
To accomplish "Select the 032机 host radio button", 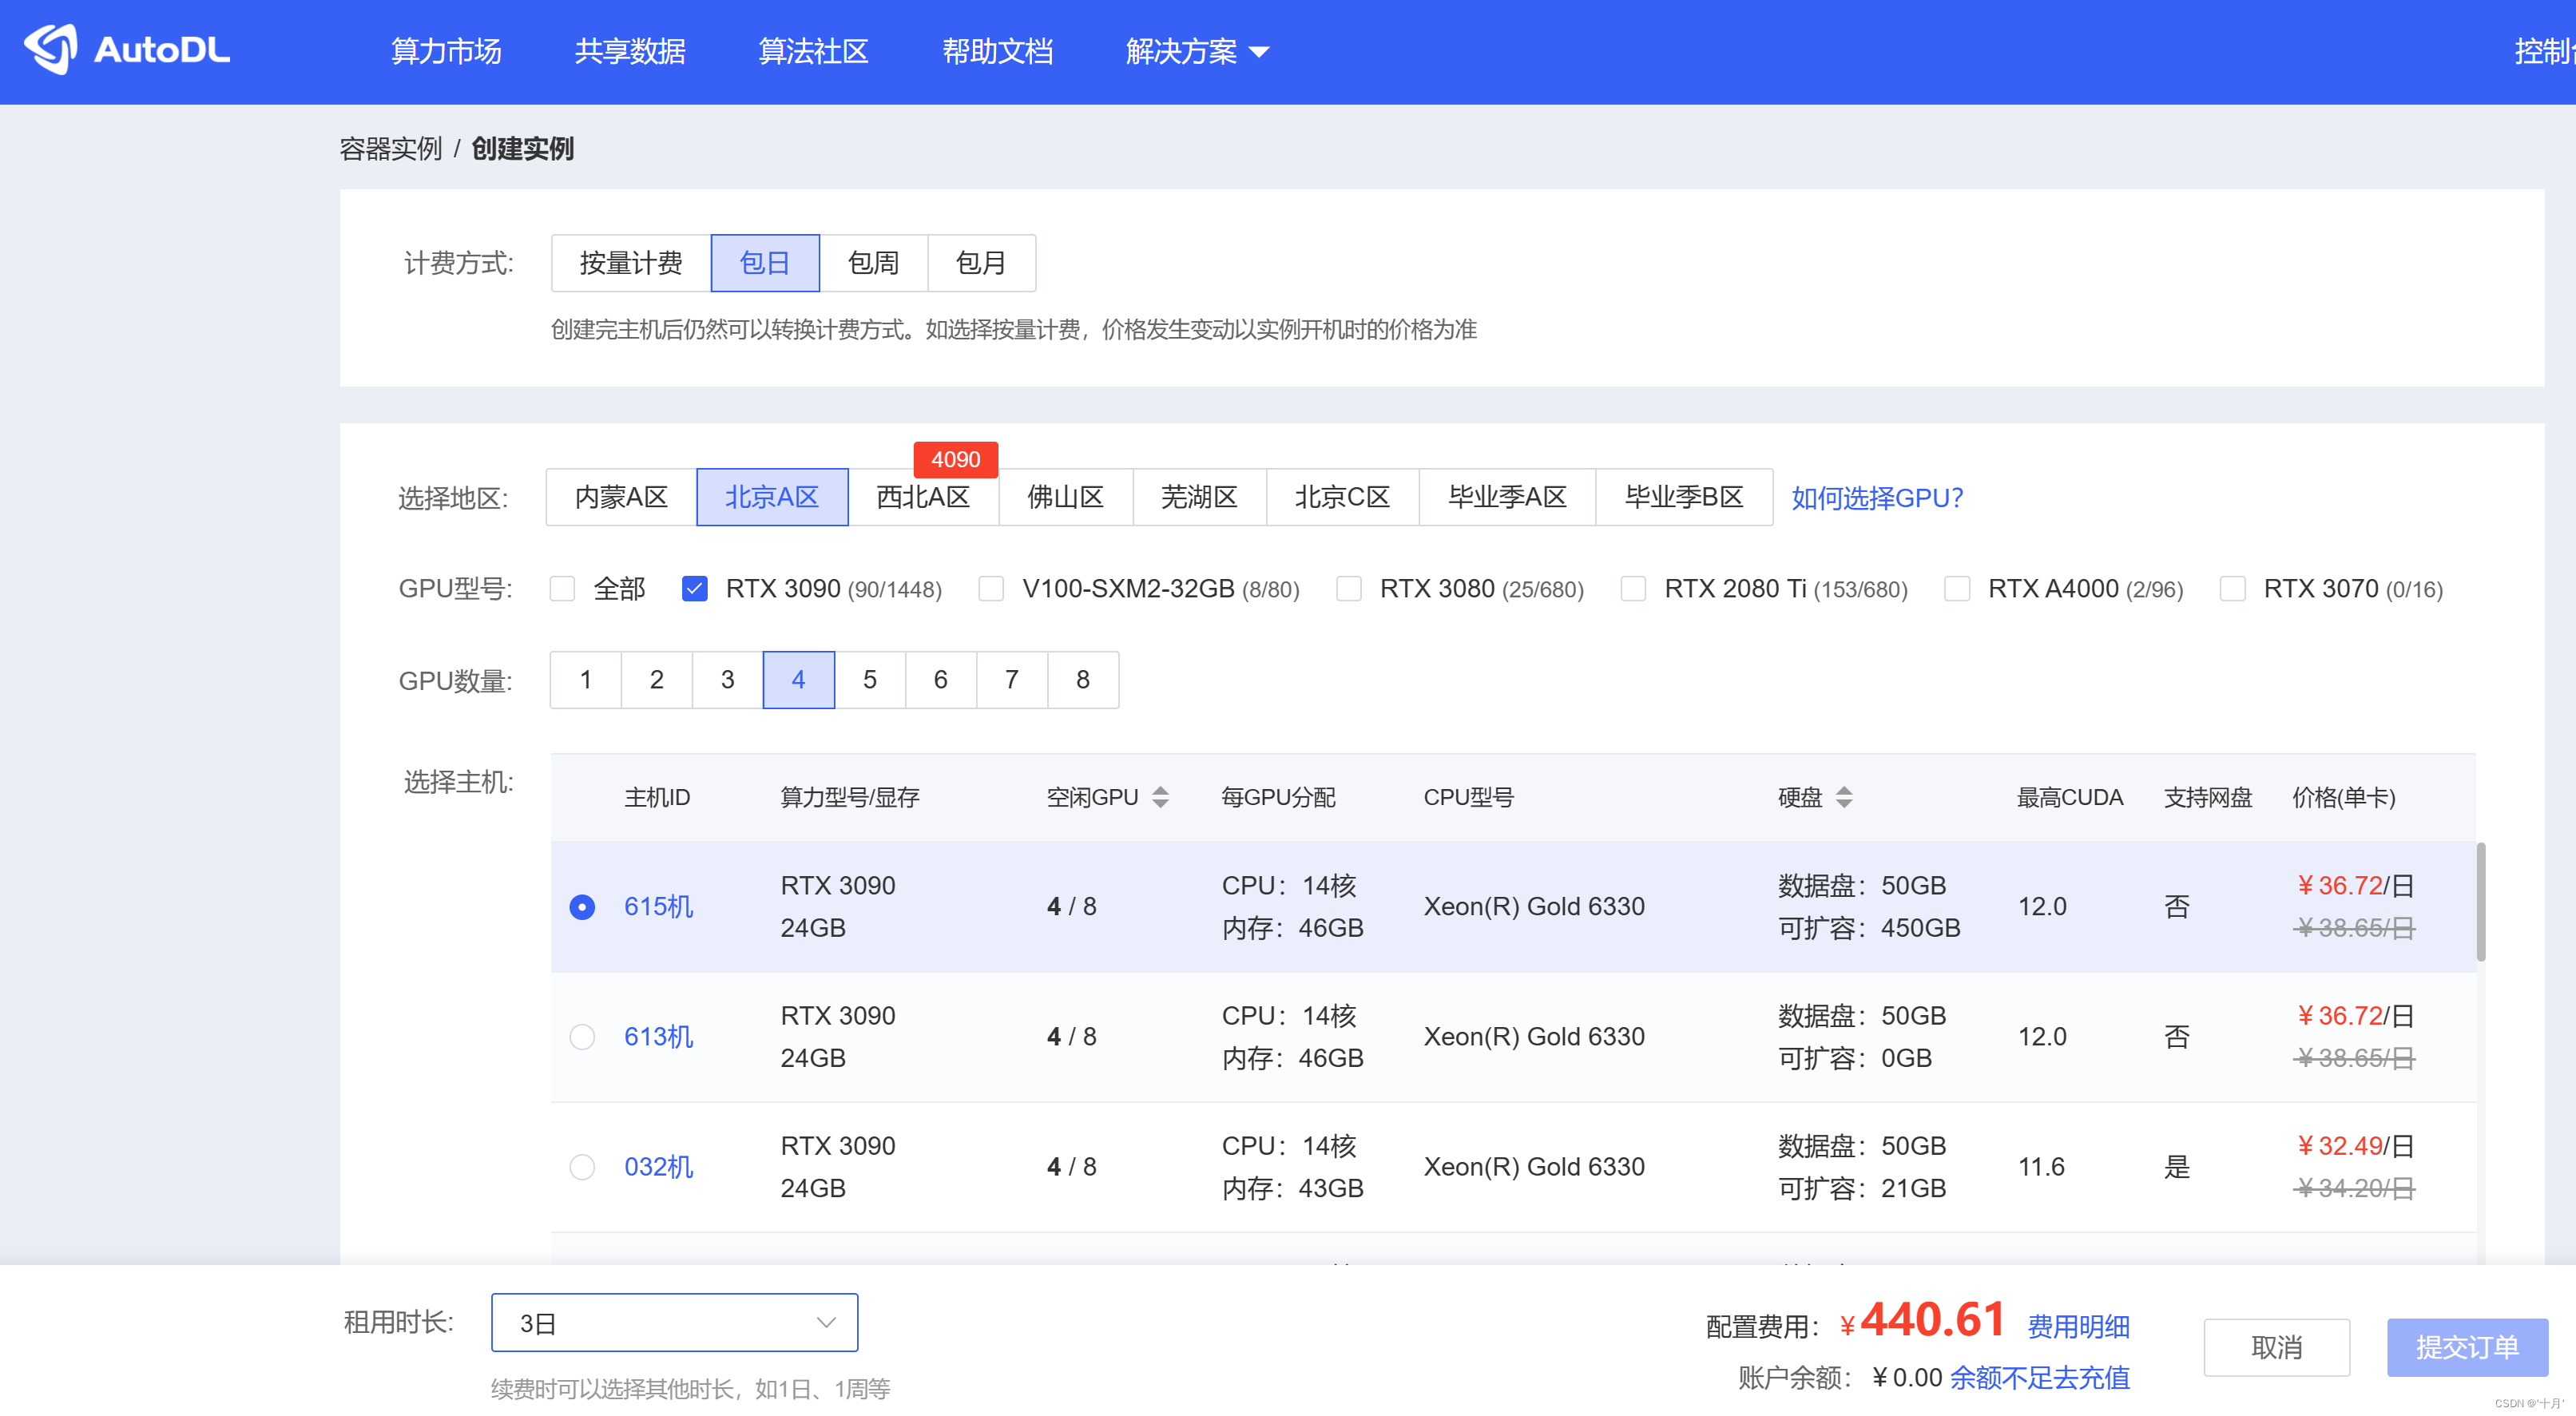I will 582,1167.
